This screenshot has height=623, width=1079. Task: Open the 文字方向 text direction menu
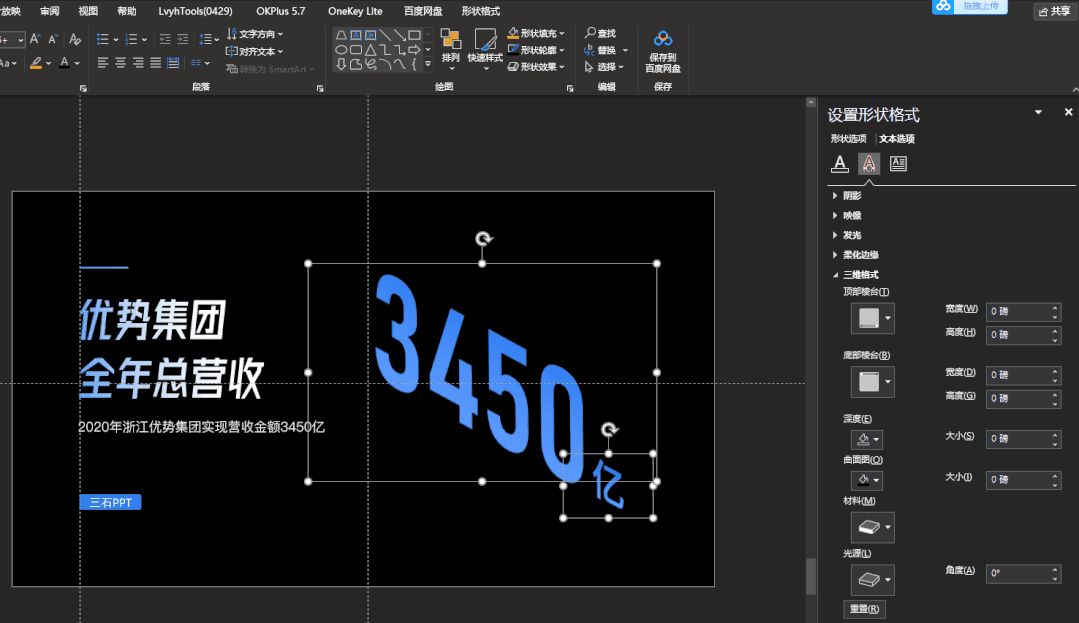pyautogui.click(x=255, y=34)
